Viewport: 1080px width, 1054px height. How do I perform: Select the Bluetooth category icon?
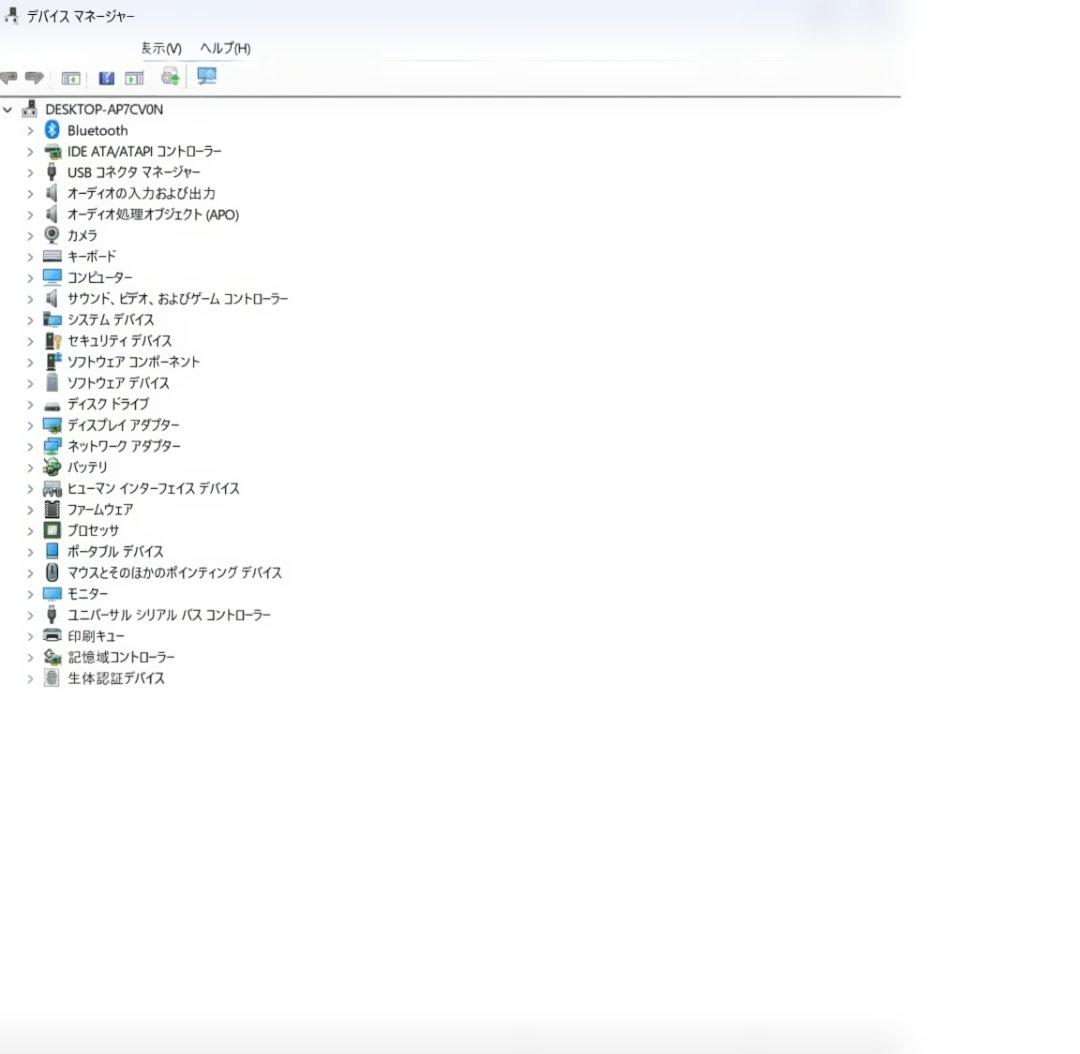tap(52, 130)
